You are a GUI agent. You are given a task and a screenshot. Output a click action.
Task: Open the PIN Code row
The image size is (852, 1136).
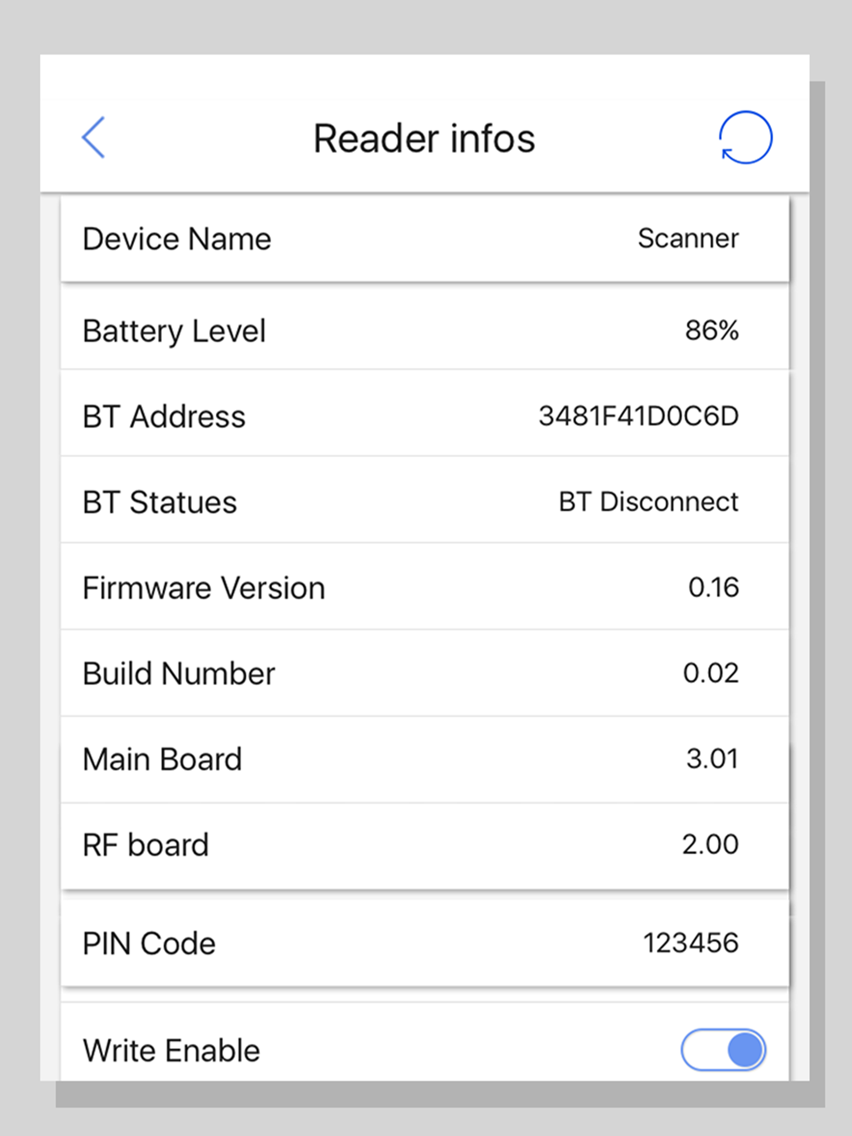click(x=425, y=943)
